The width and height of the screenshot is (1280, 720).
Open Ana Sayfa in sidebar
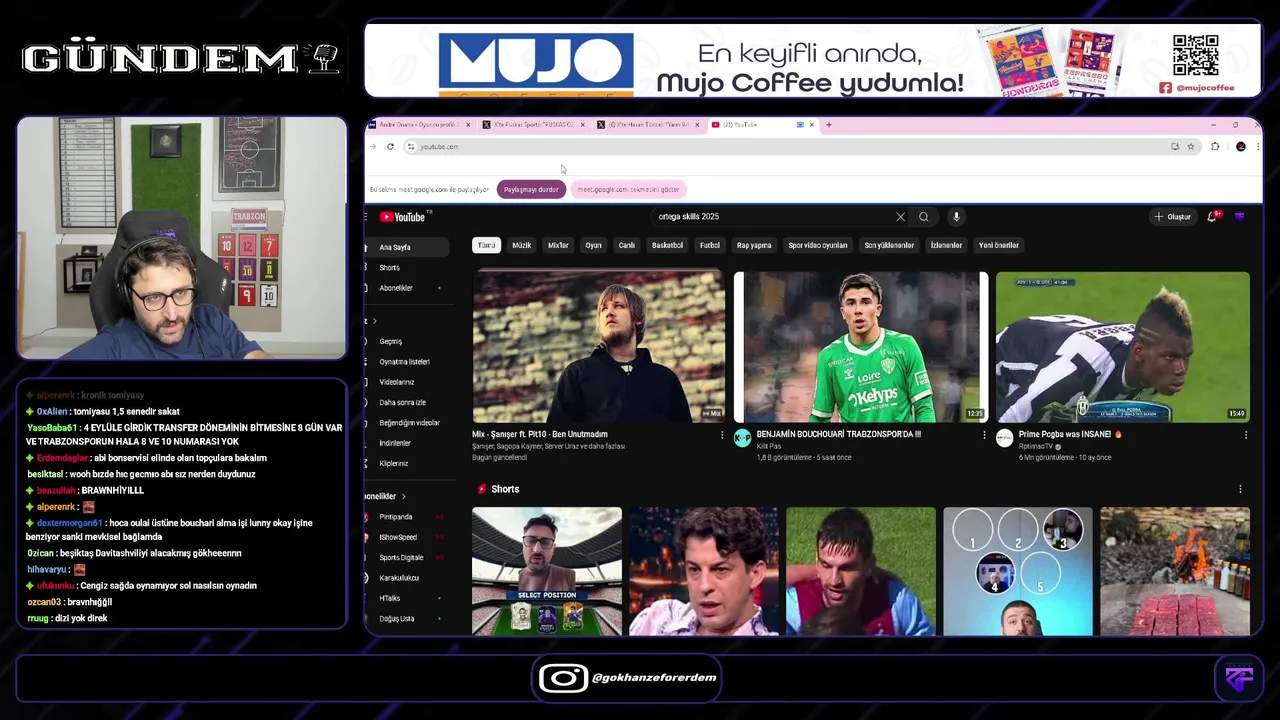pyautogui.click(x=407, y=247)
